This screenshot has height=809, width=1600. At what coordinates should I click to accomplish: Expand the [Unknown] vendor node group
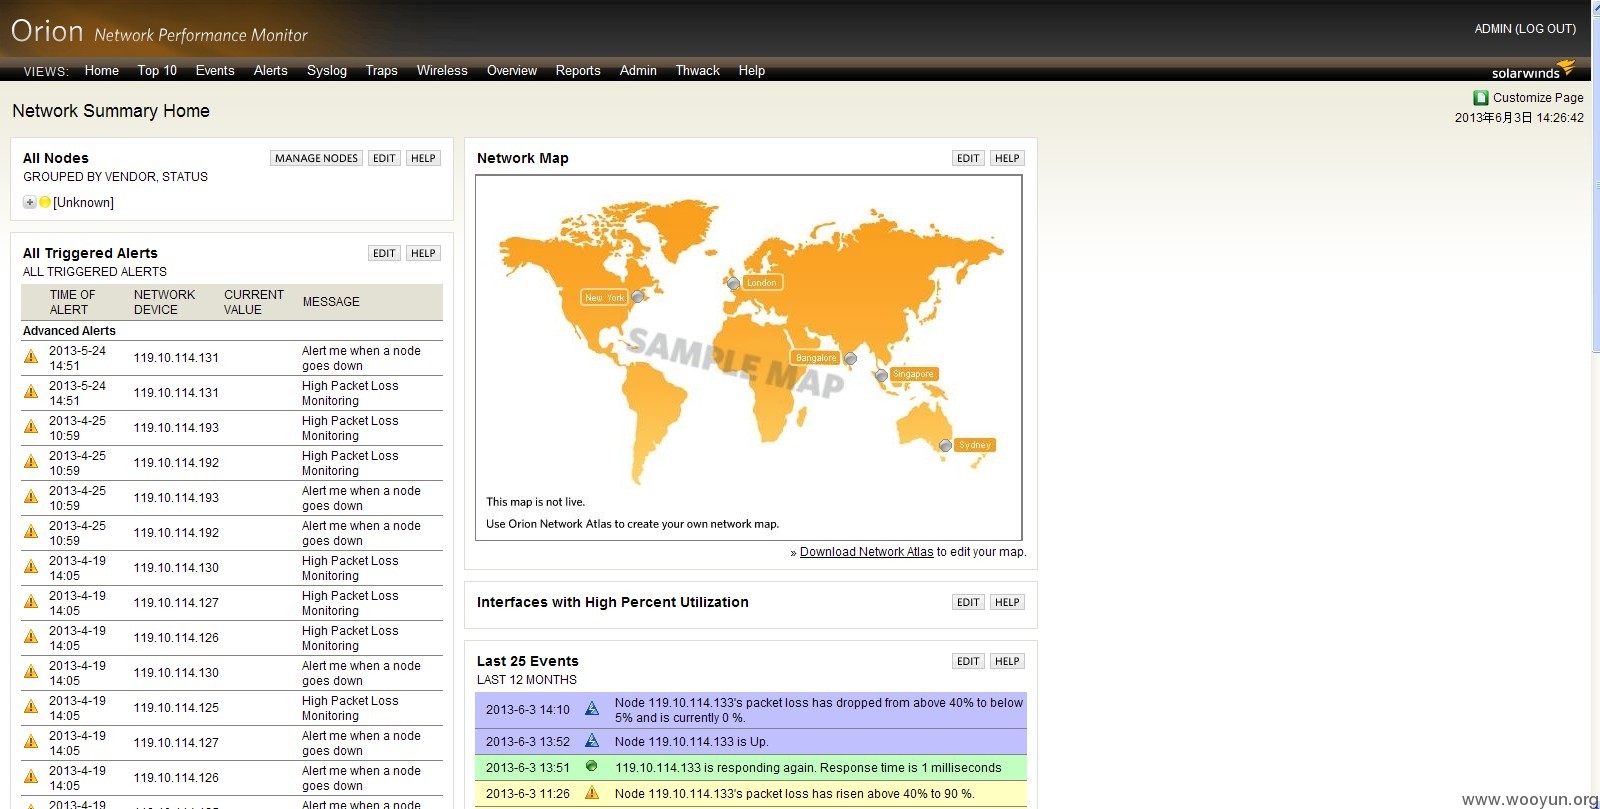[x=30, y=202]
